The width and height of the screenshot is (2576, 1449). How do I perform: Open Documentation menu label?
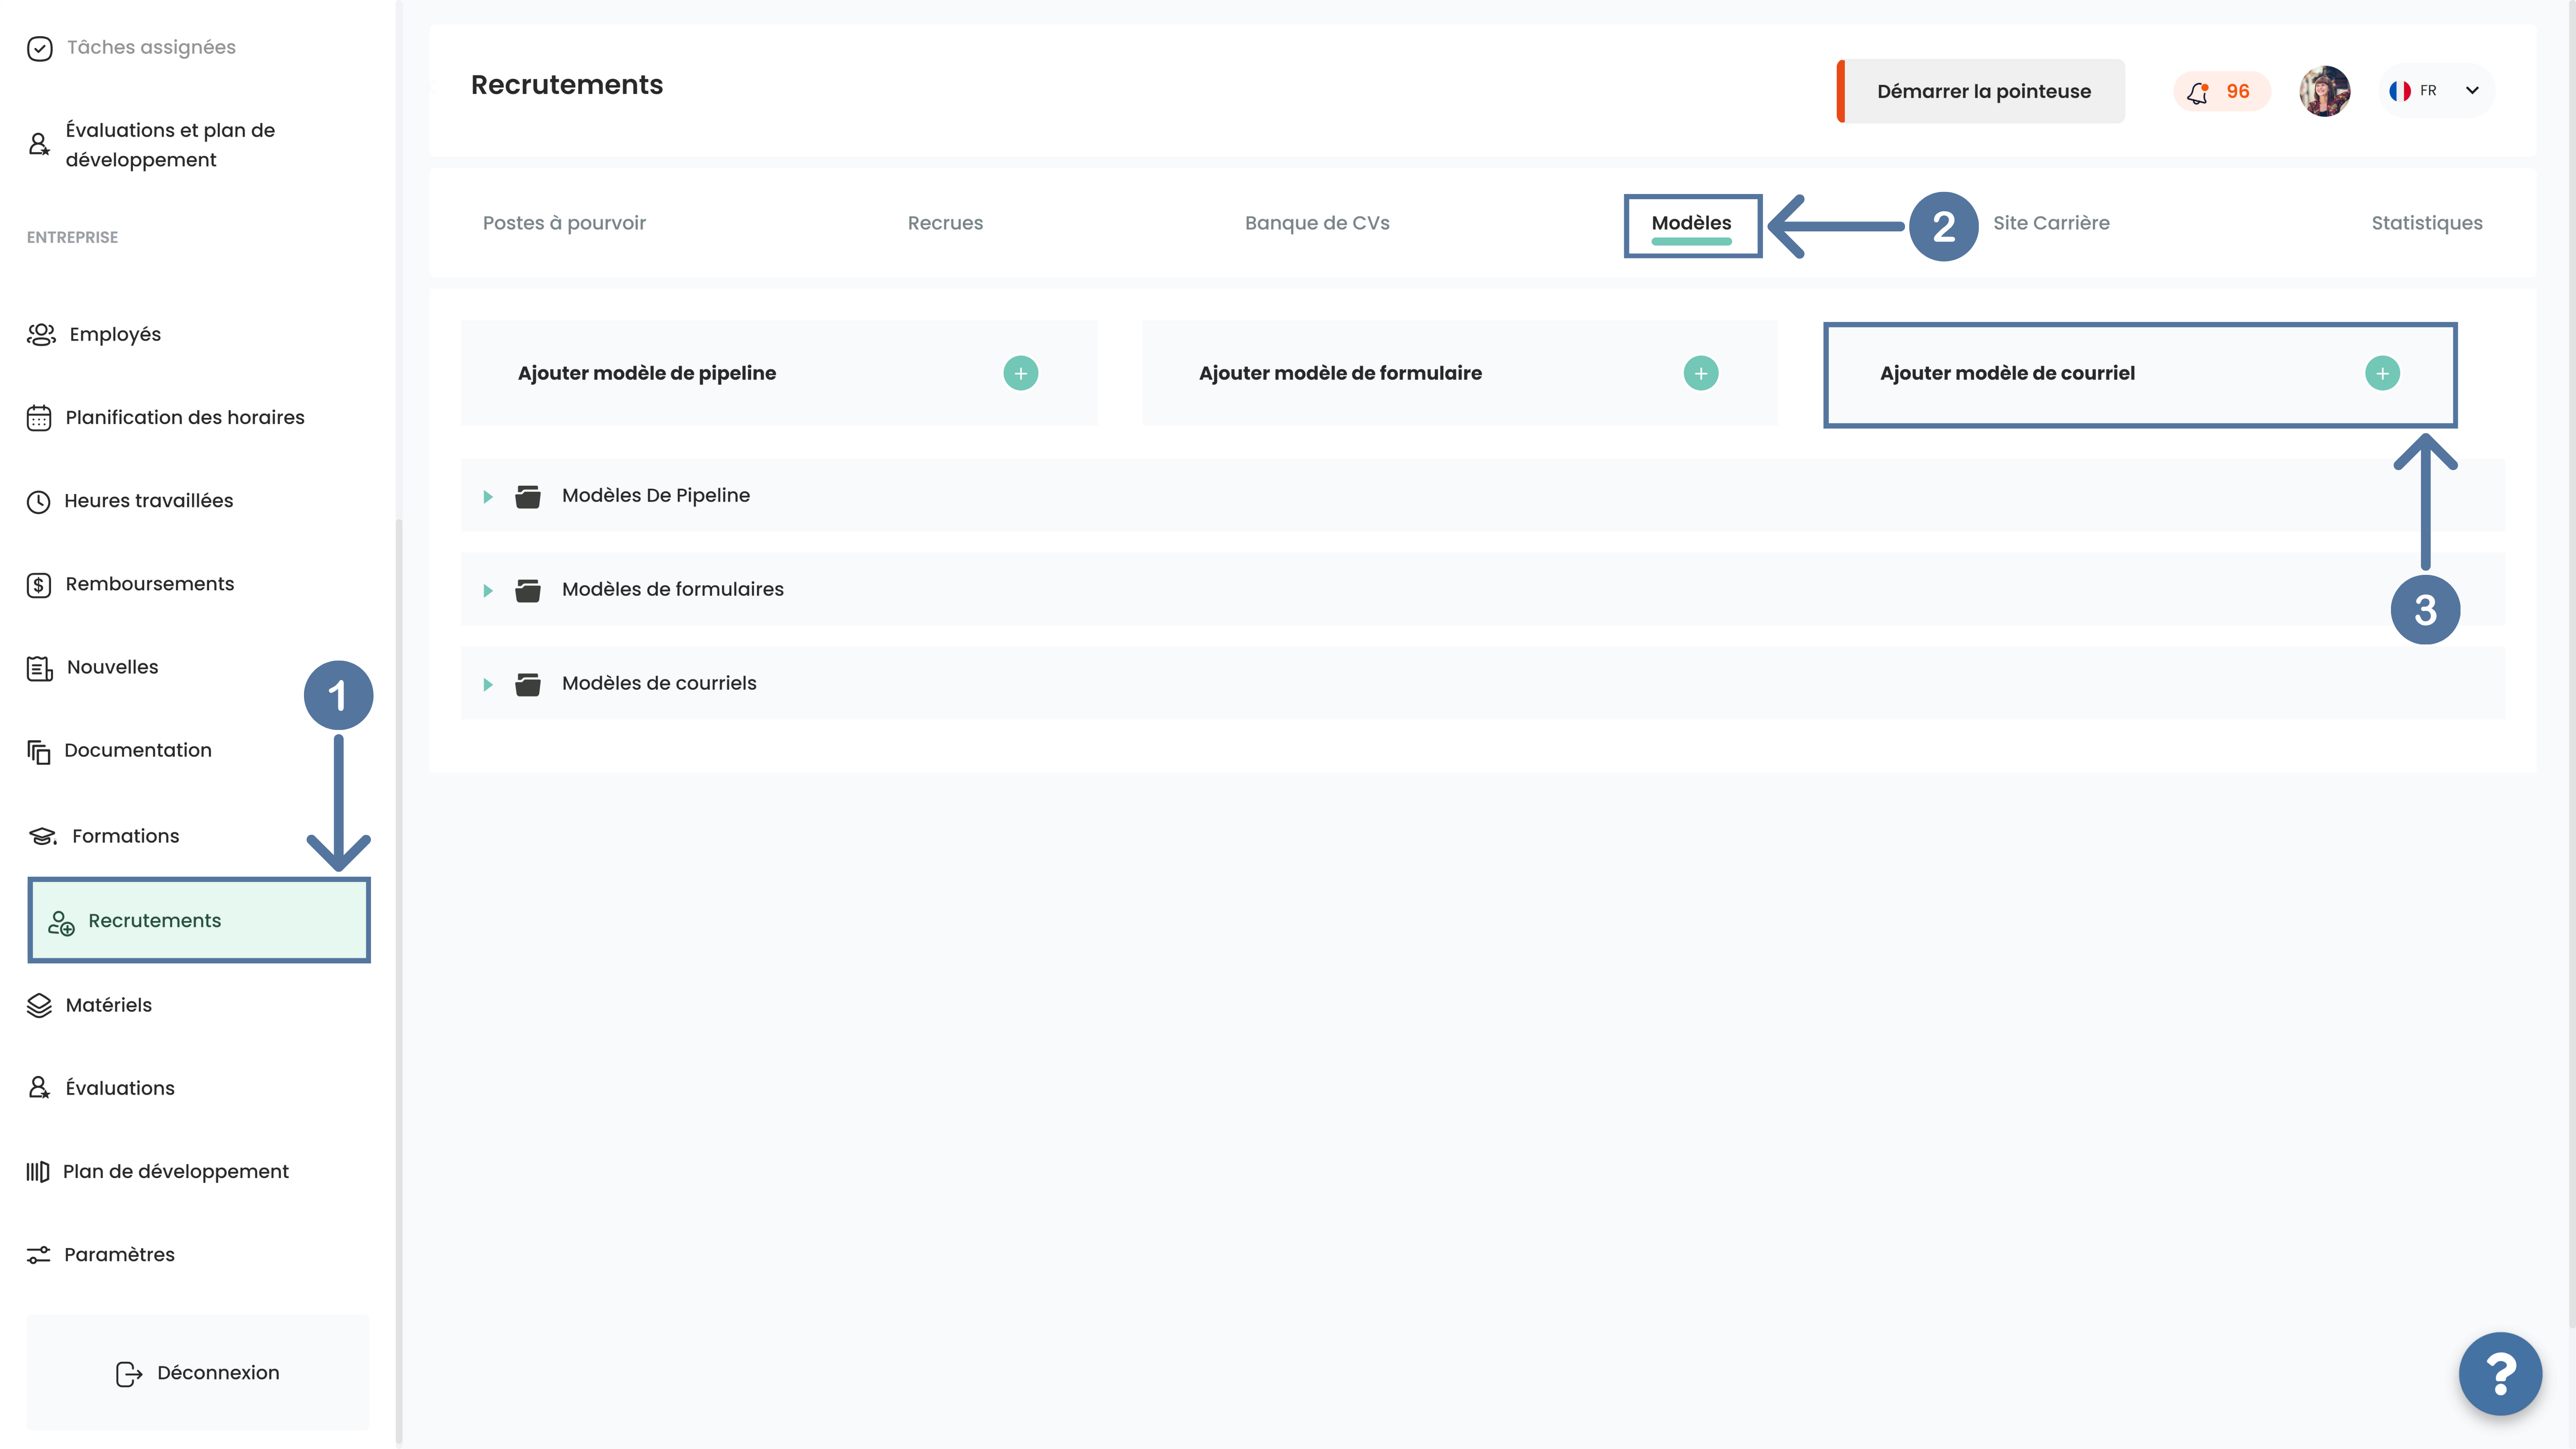[138, 750]
